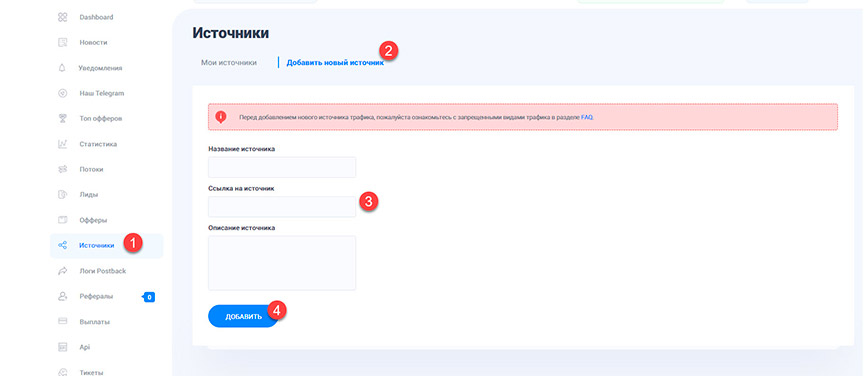Open Потоки menu item
The image size is (864, 376).
91,169
